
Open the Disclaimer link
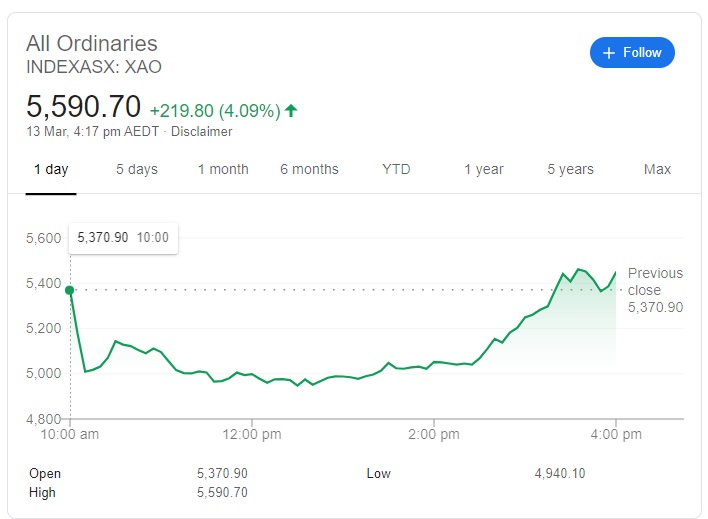(x=201, y=132)
